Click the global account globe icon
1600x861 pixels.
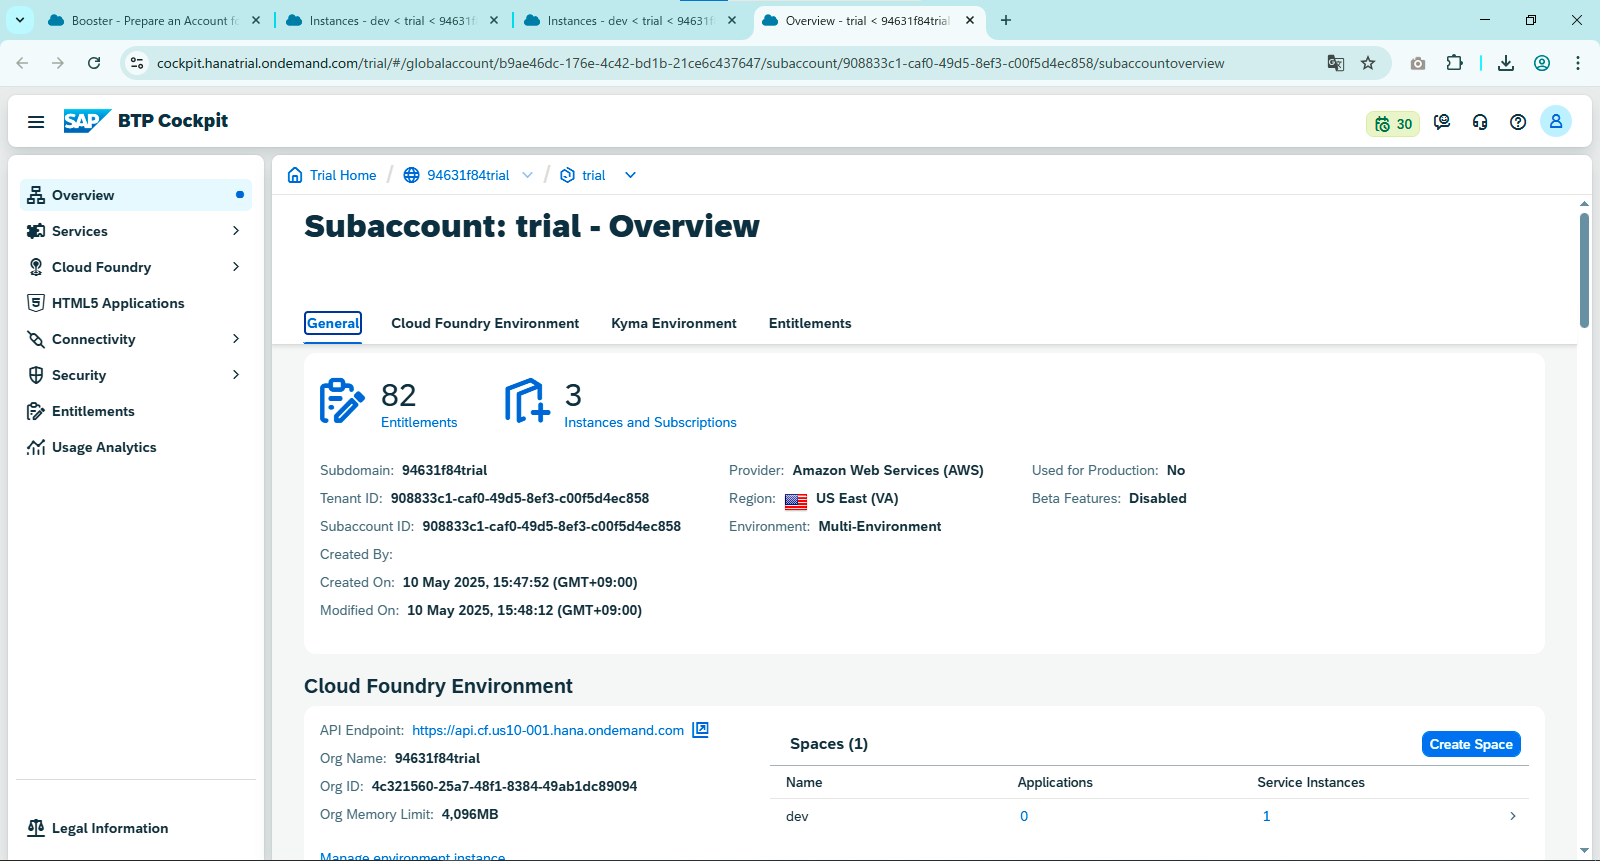coord(411,175)
